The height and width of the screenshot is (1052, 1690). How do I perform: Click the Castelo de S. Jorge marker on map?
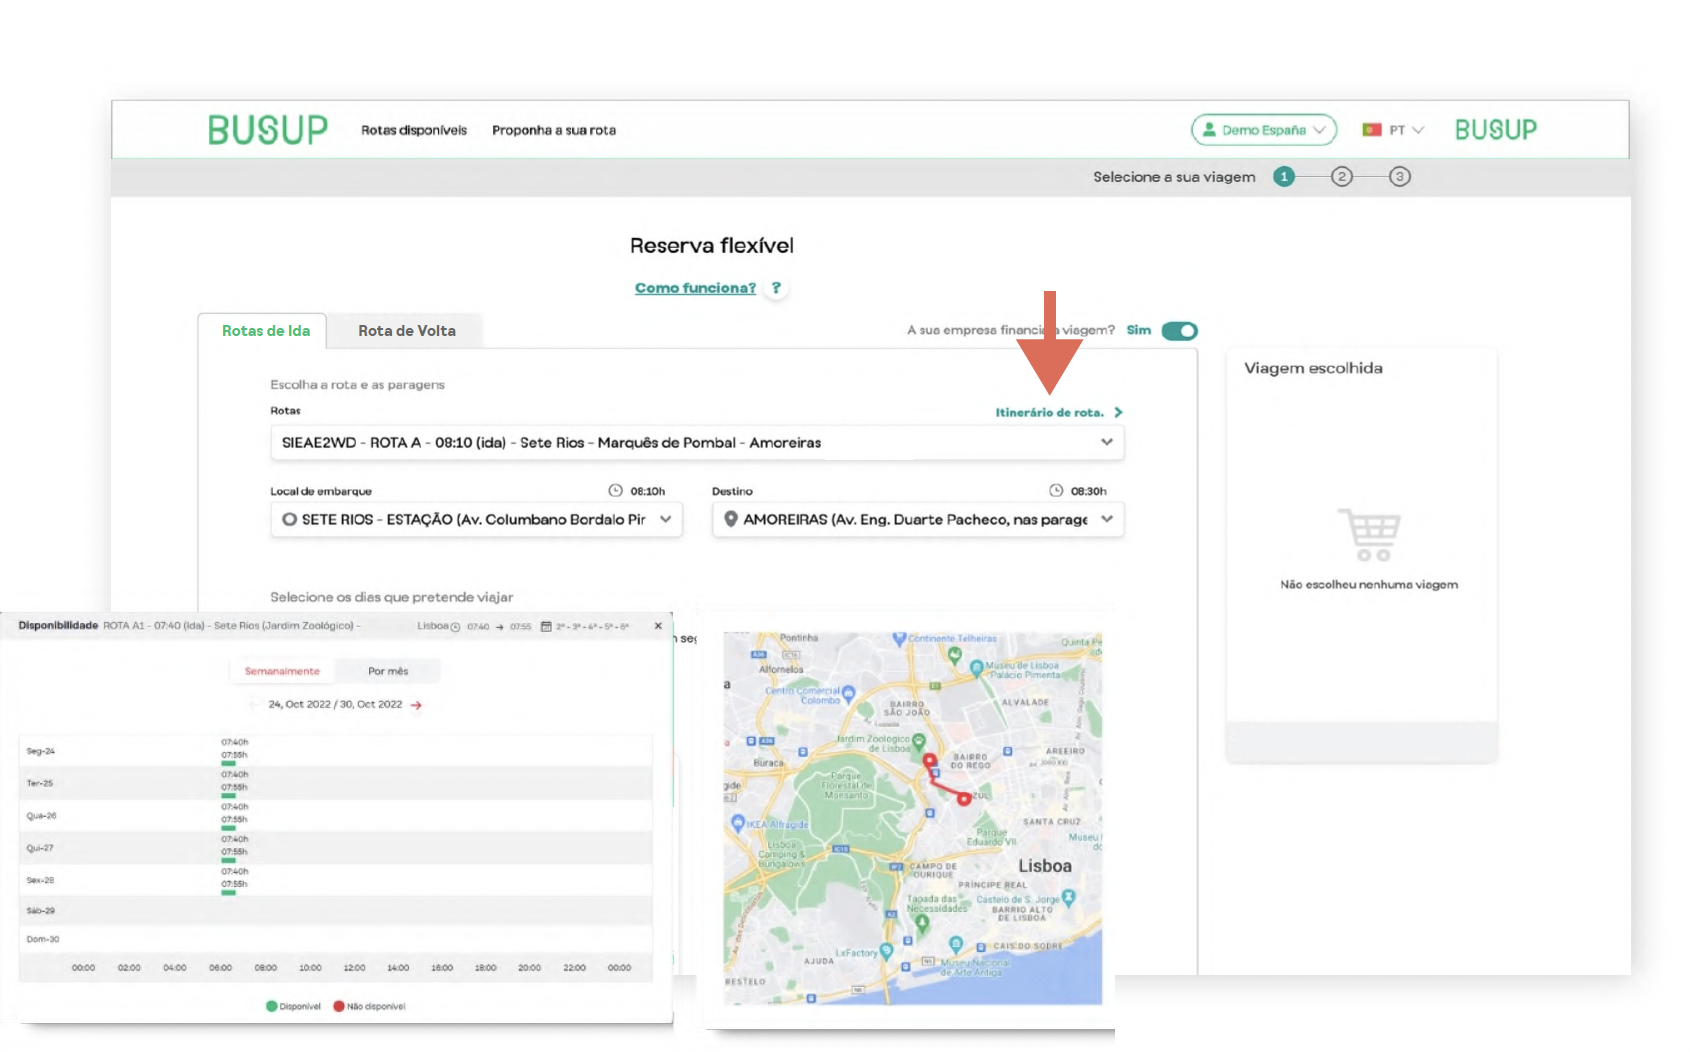(x=1069, y=898)
